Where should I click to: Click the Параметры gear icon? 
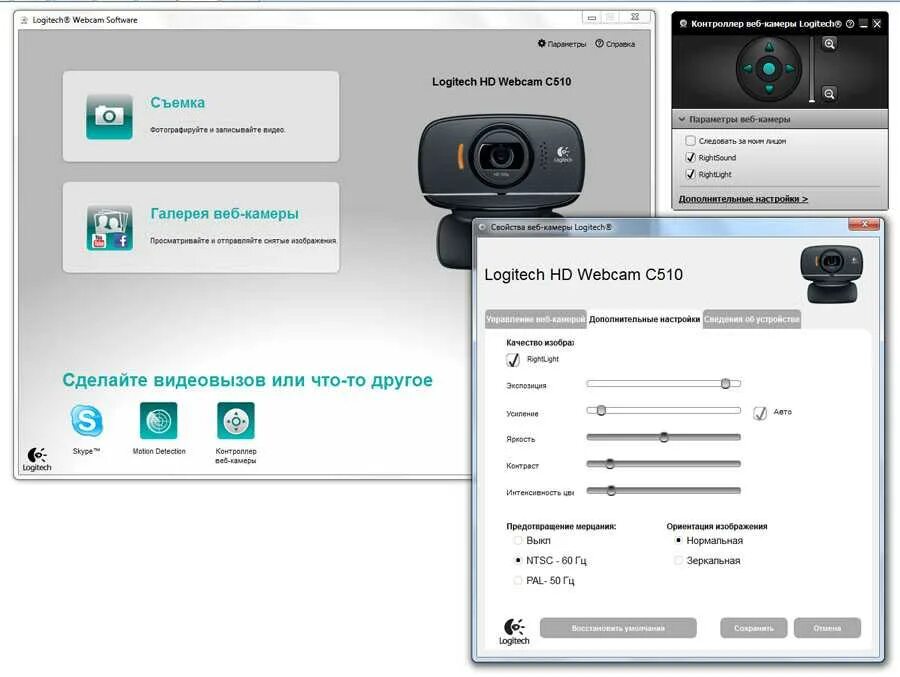pyautogui.click(x=541, y=44)
